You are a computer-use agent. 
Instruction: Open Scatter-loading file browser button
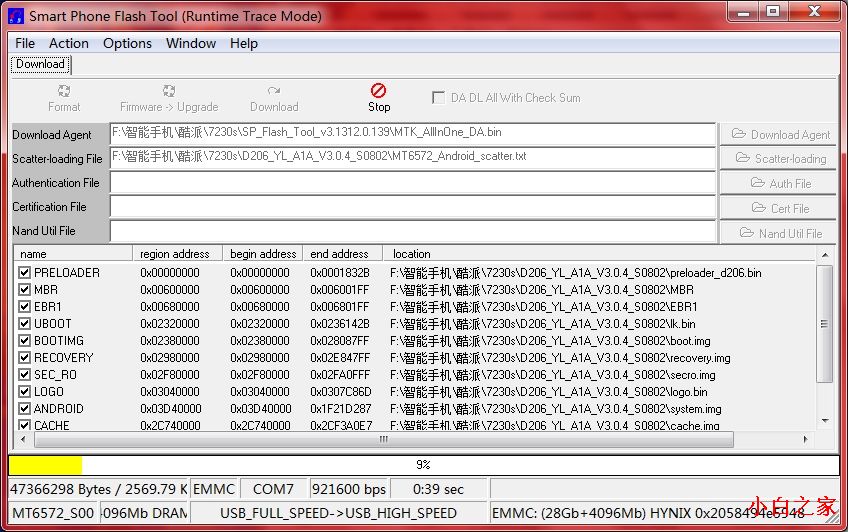tap(778, 158)
